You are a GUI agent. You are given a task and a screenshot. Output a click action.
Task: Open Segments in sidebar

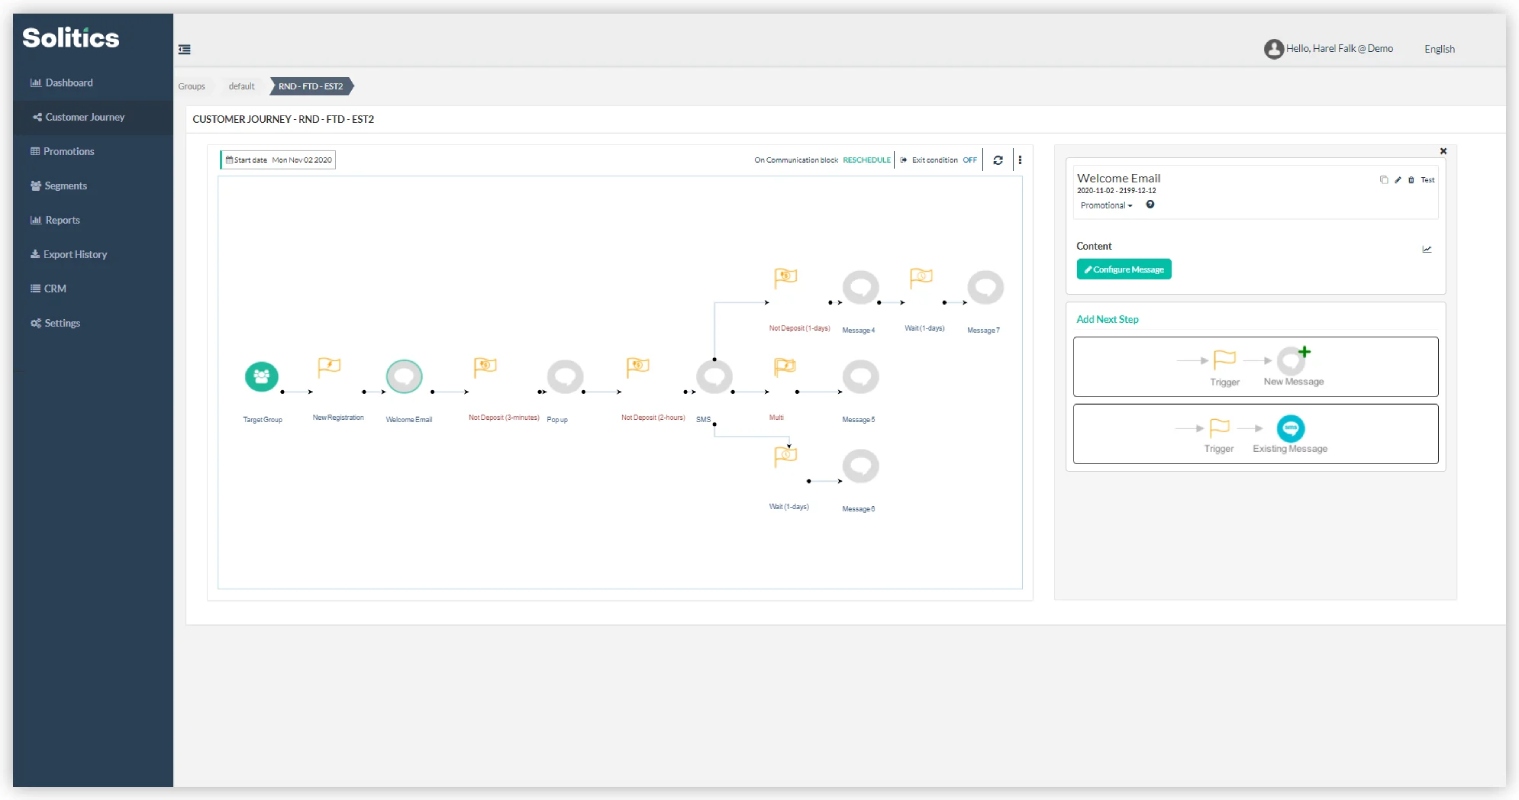point(59,186)
